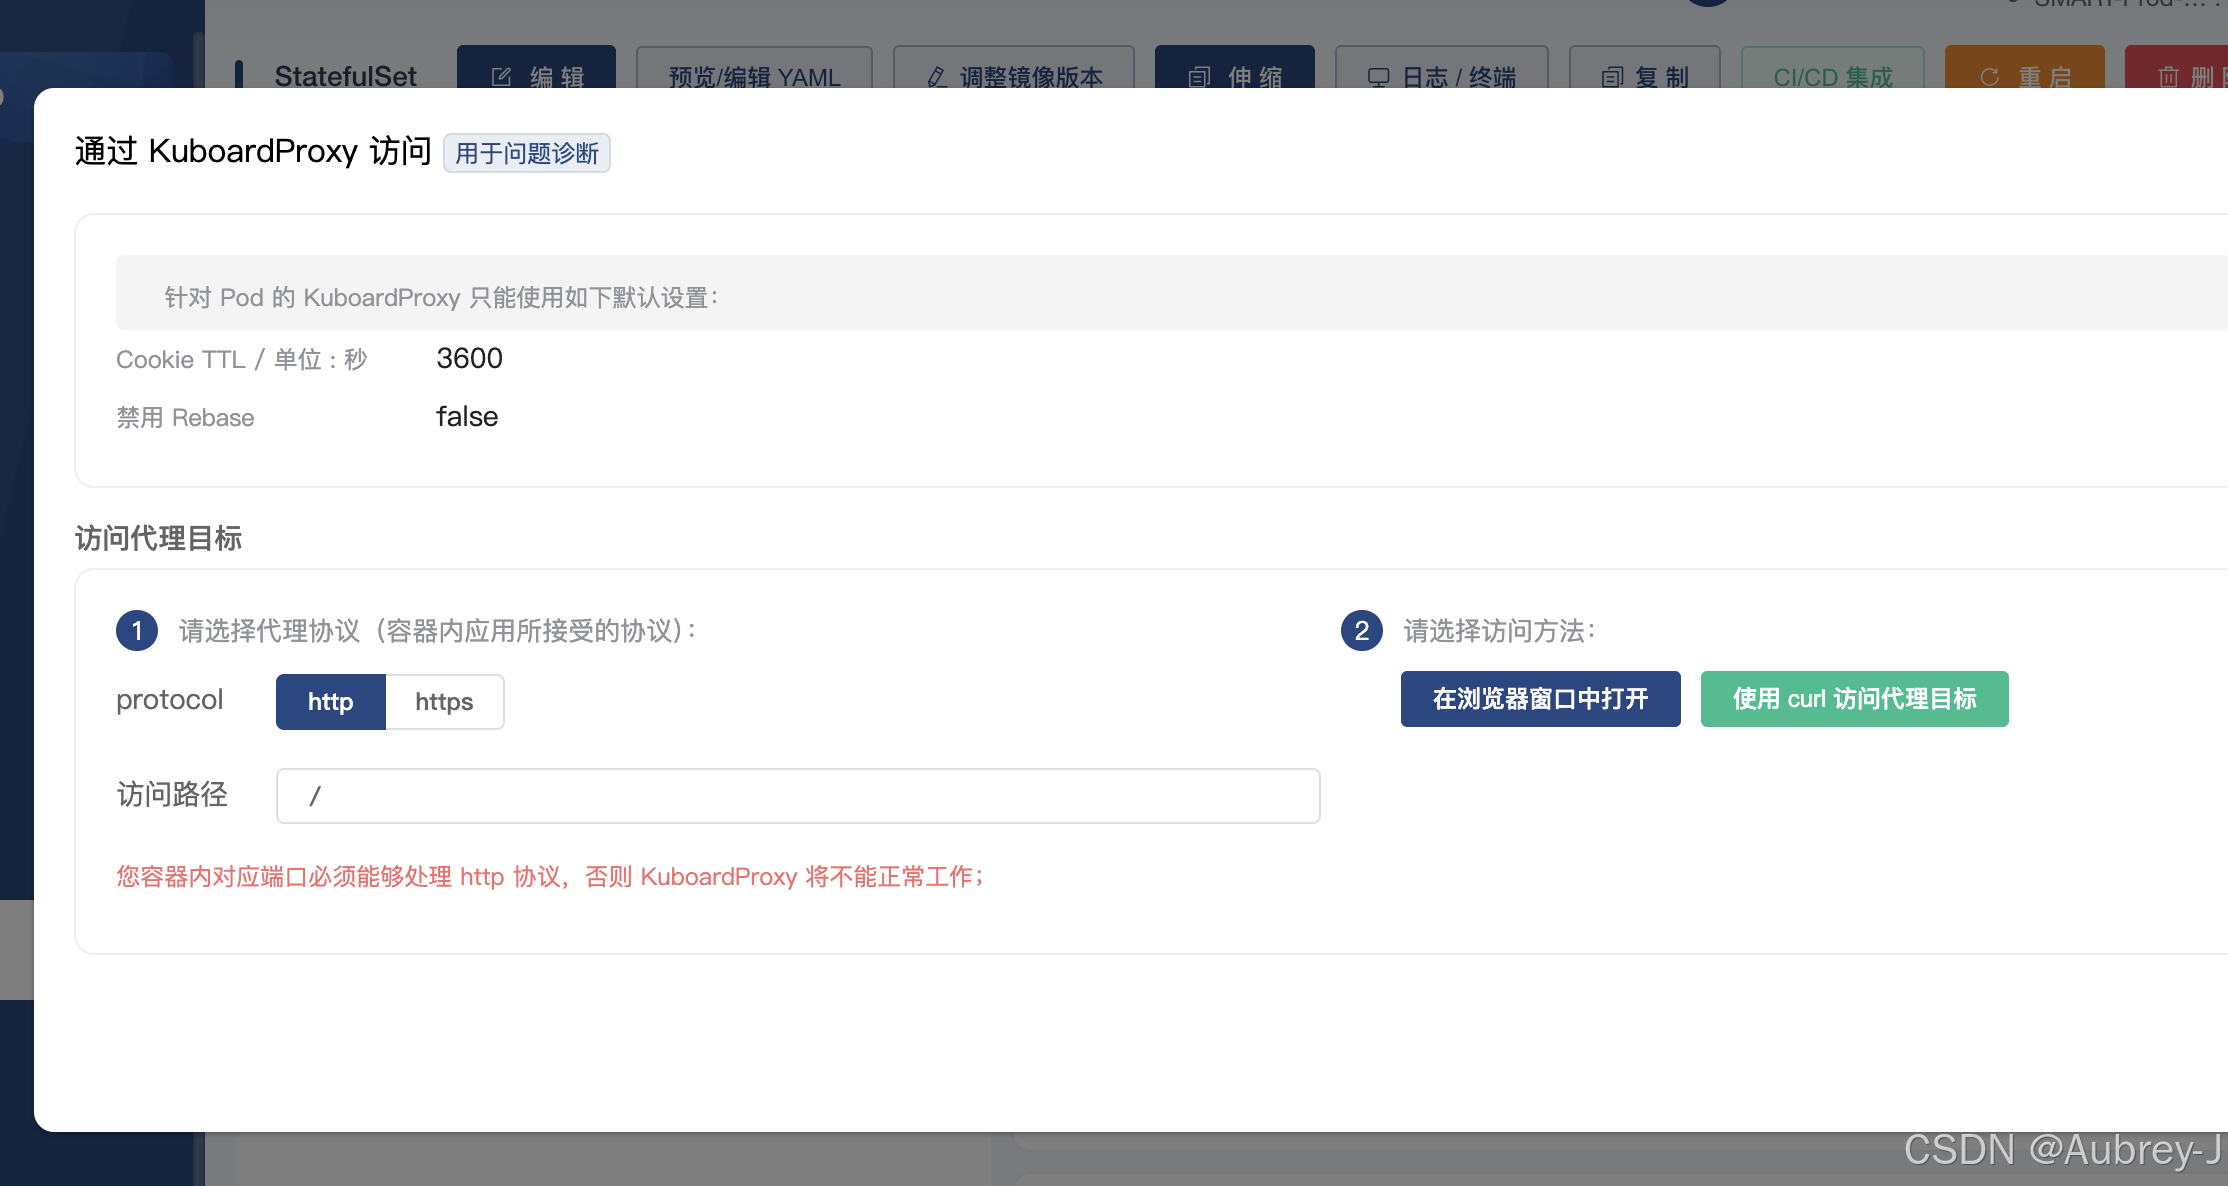The image size is (2228, 1186).
Task: Click the edit icon on 编辑 button
Action: click(x=502, y=77)
